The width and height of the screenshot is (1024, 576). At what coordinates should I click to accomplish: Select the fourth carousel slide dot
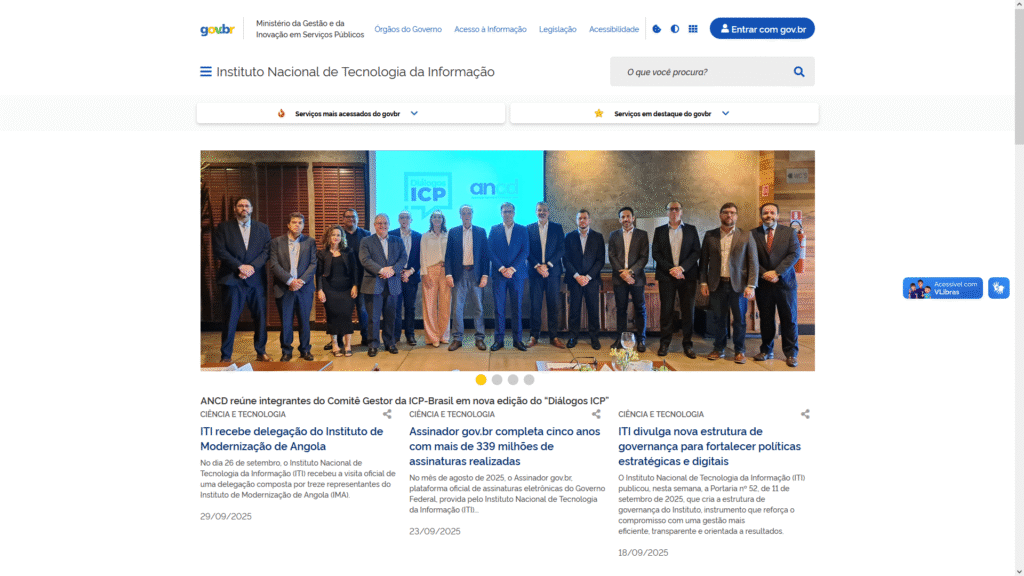529,379
